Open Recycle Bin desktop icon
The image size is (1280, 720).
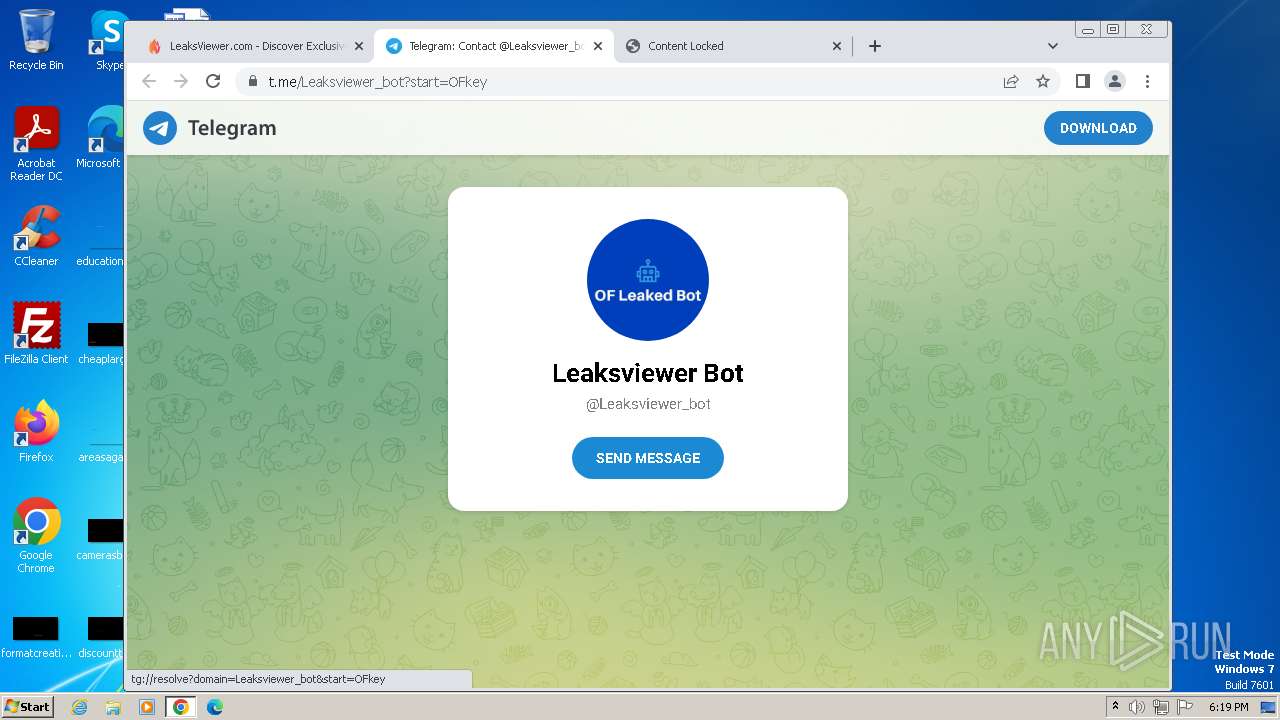(36, 40)
